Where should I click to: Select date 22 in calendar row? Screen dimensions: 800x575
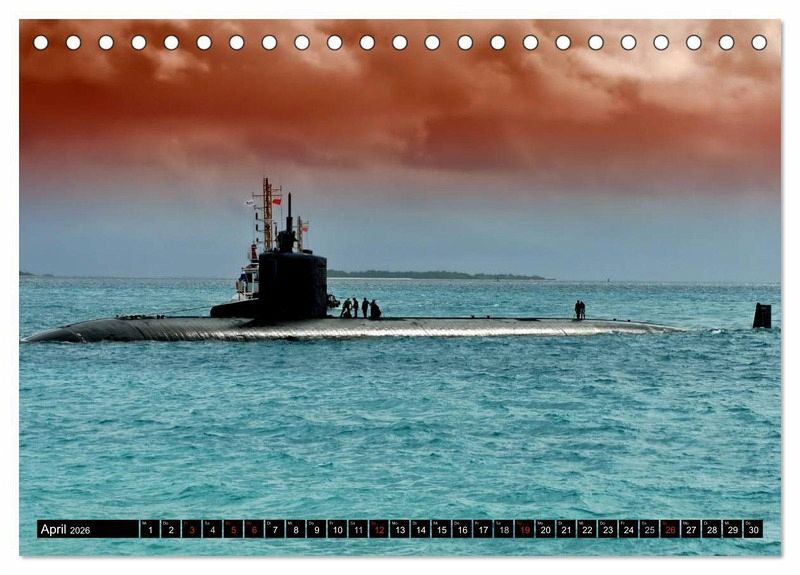click(587, 529)
